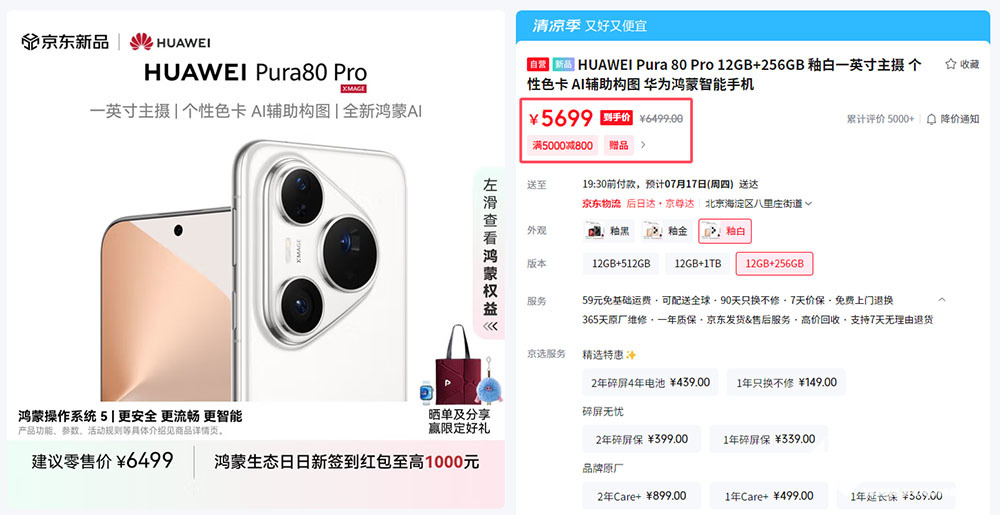Choose 2年碎屏4年电池 ¥439.00 service
1000x515 pixels.
point(650,382)
